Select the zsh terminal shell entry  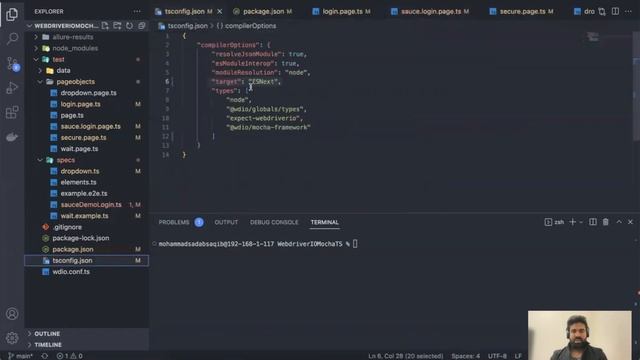coord(554,222)
